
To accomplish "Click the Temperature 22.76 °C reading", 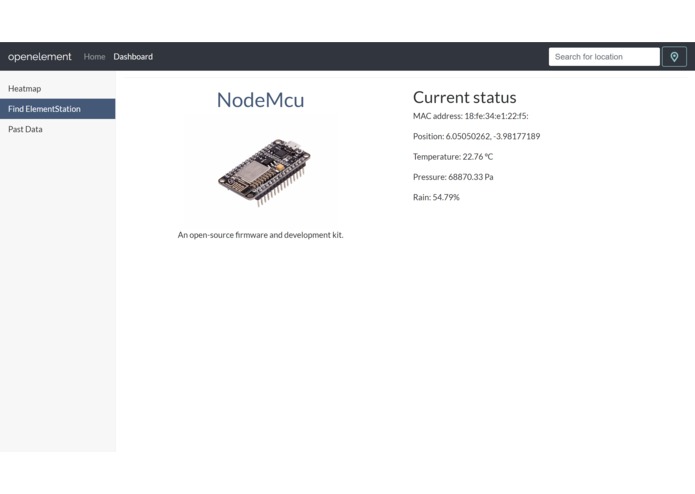I will 453,157.
